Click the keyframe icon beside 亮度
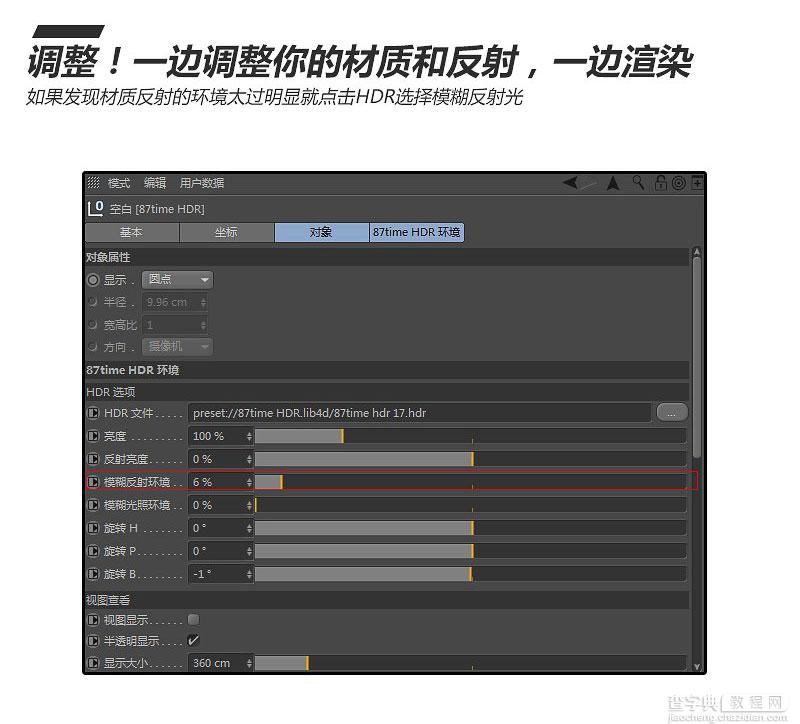The height and width of the screenshot is (724, 800). (x=93, y=436)
